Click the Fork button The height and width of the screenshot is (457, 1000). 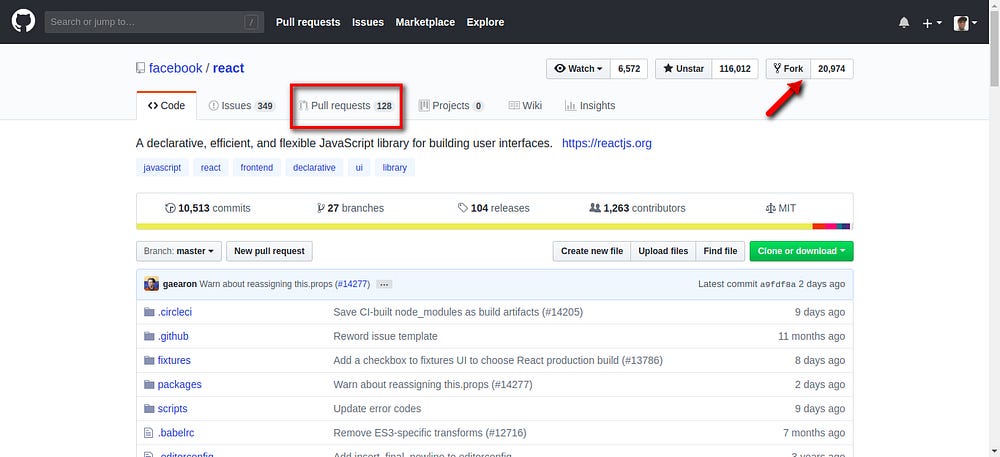click(x=788, y=69)
